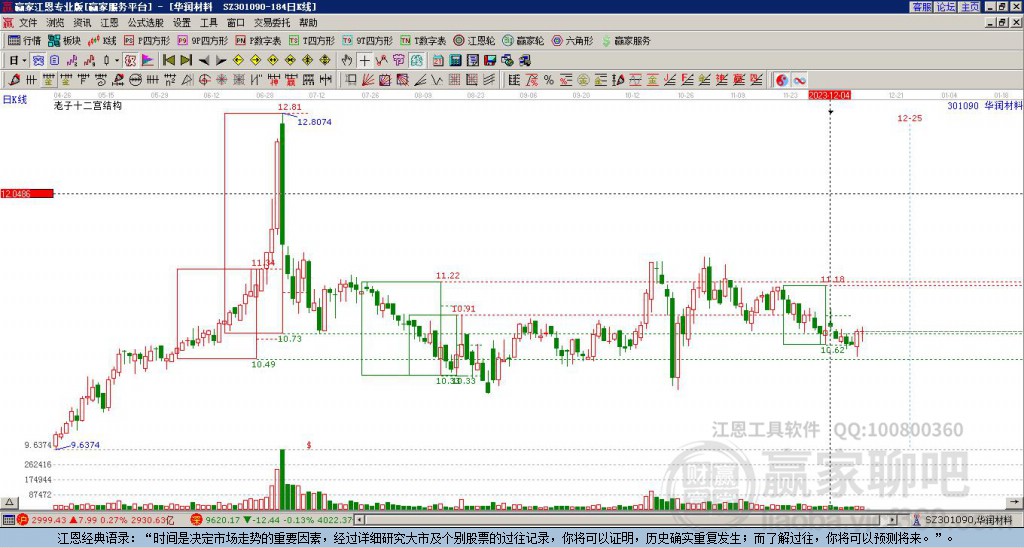The height and width of the screenshot is (548, 1024).
Task: Open 赢家服务 service with dollar icon
Action: [x=626, y=40]
